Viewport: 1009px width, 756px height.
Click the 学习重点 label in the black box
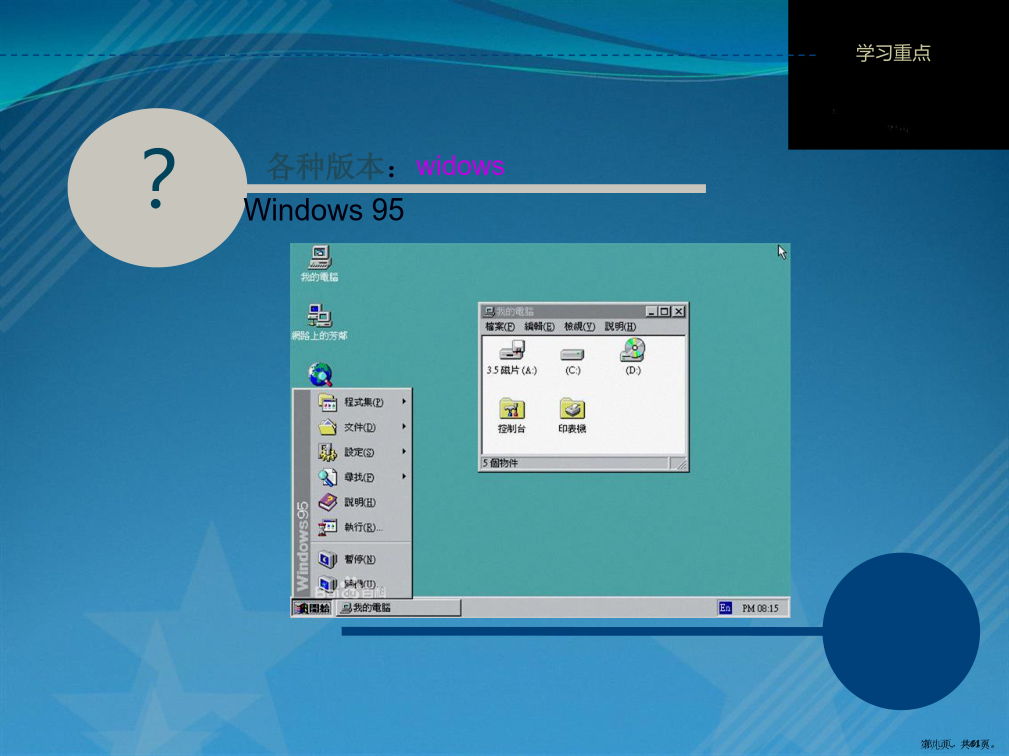893,53
